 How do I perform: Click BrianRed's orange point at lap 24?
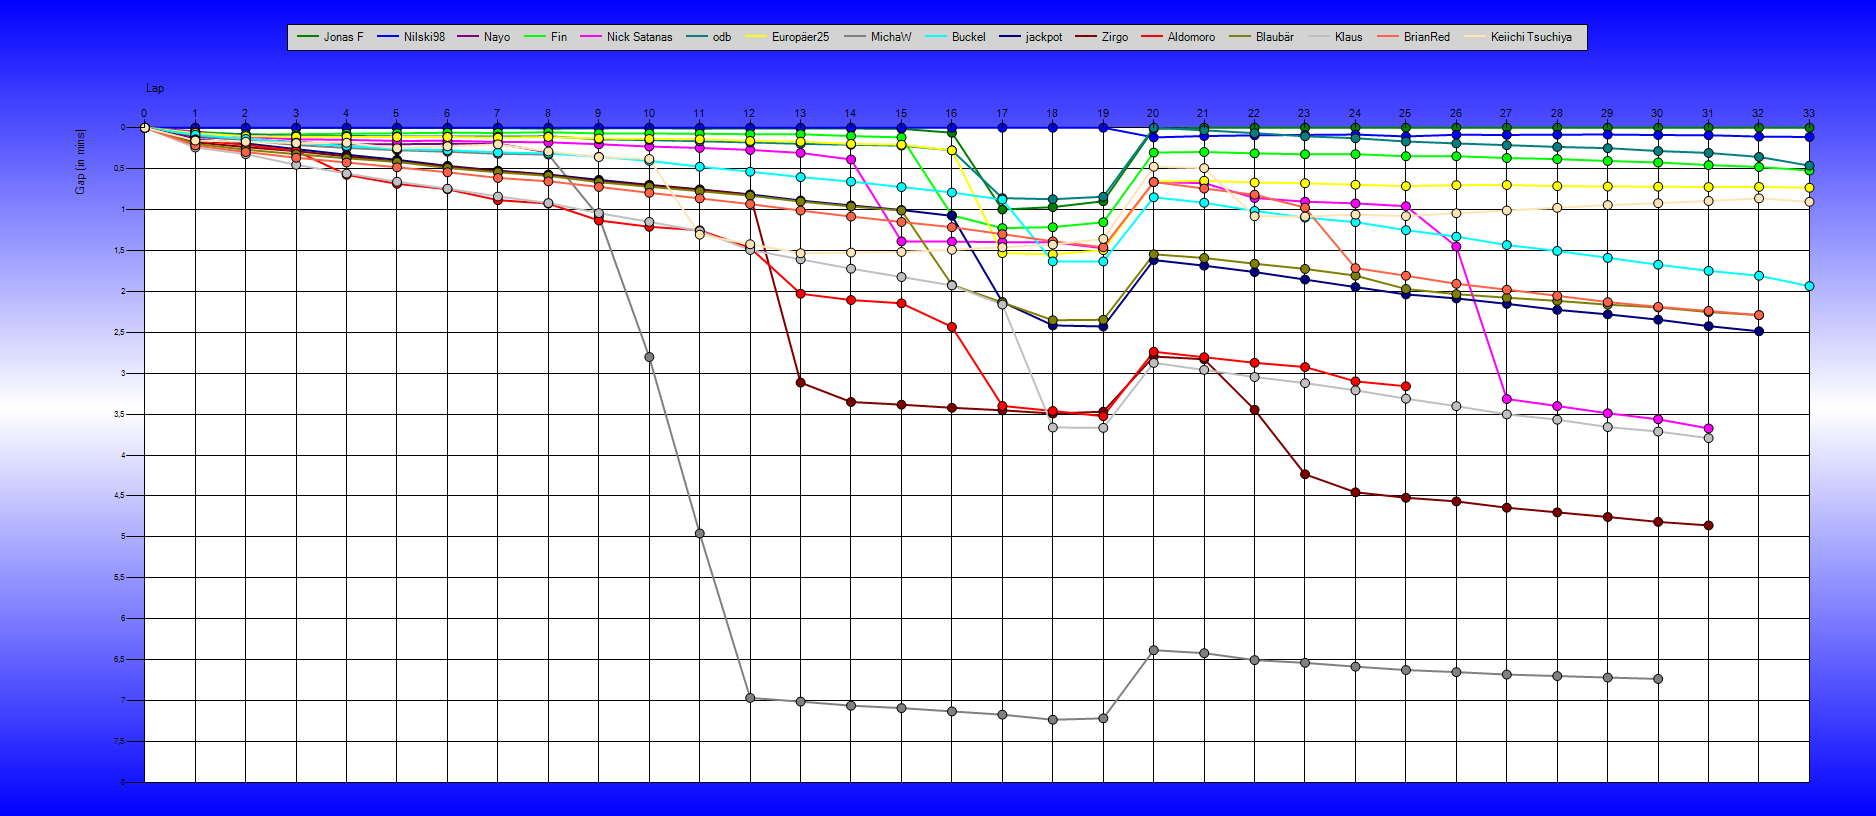tap(1355, 268)
